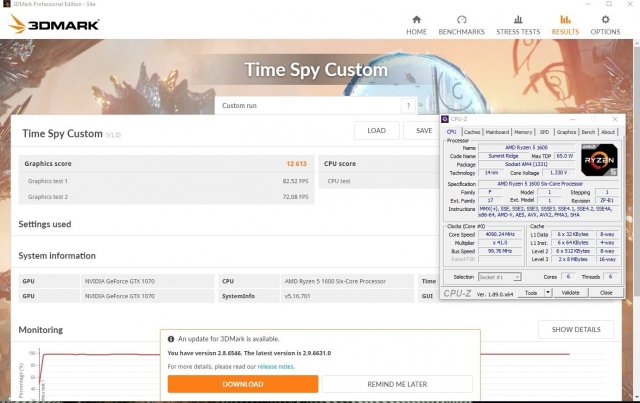Open the Benchmarks gauge icon
Screen dimensions: 640x403
462,19
